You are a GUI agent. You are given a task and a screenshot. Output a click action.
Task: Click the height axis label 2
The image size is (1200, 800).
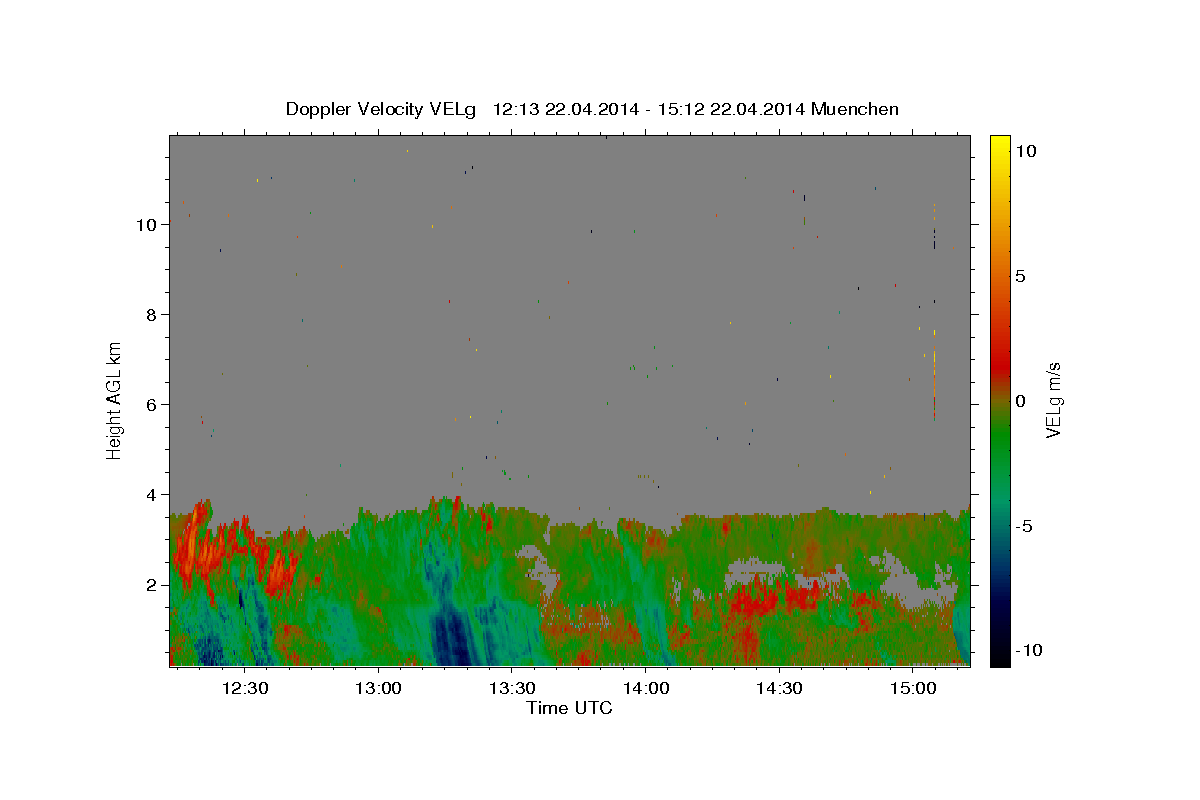(151, 584)
